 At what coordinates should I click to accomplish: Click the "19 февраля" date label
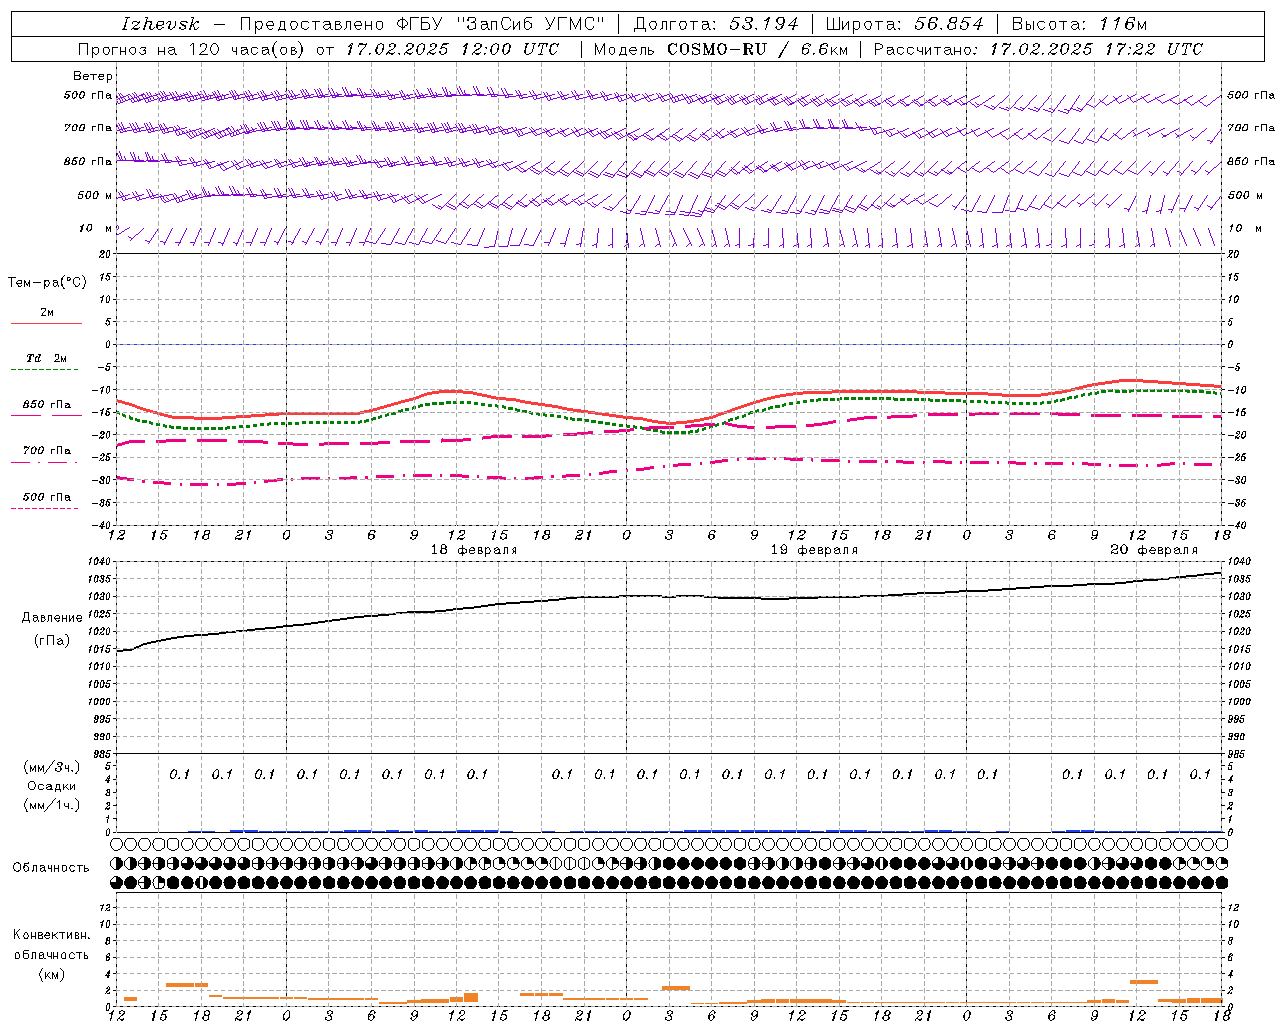[814, 550]
